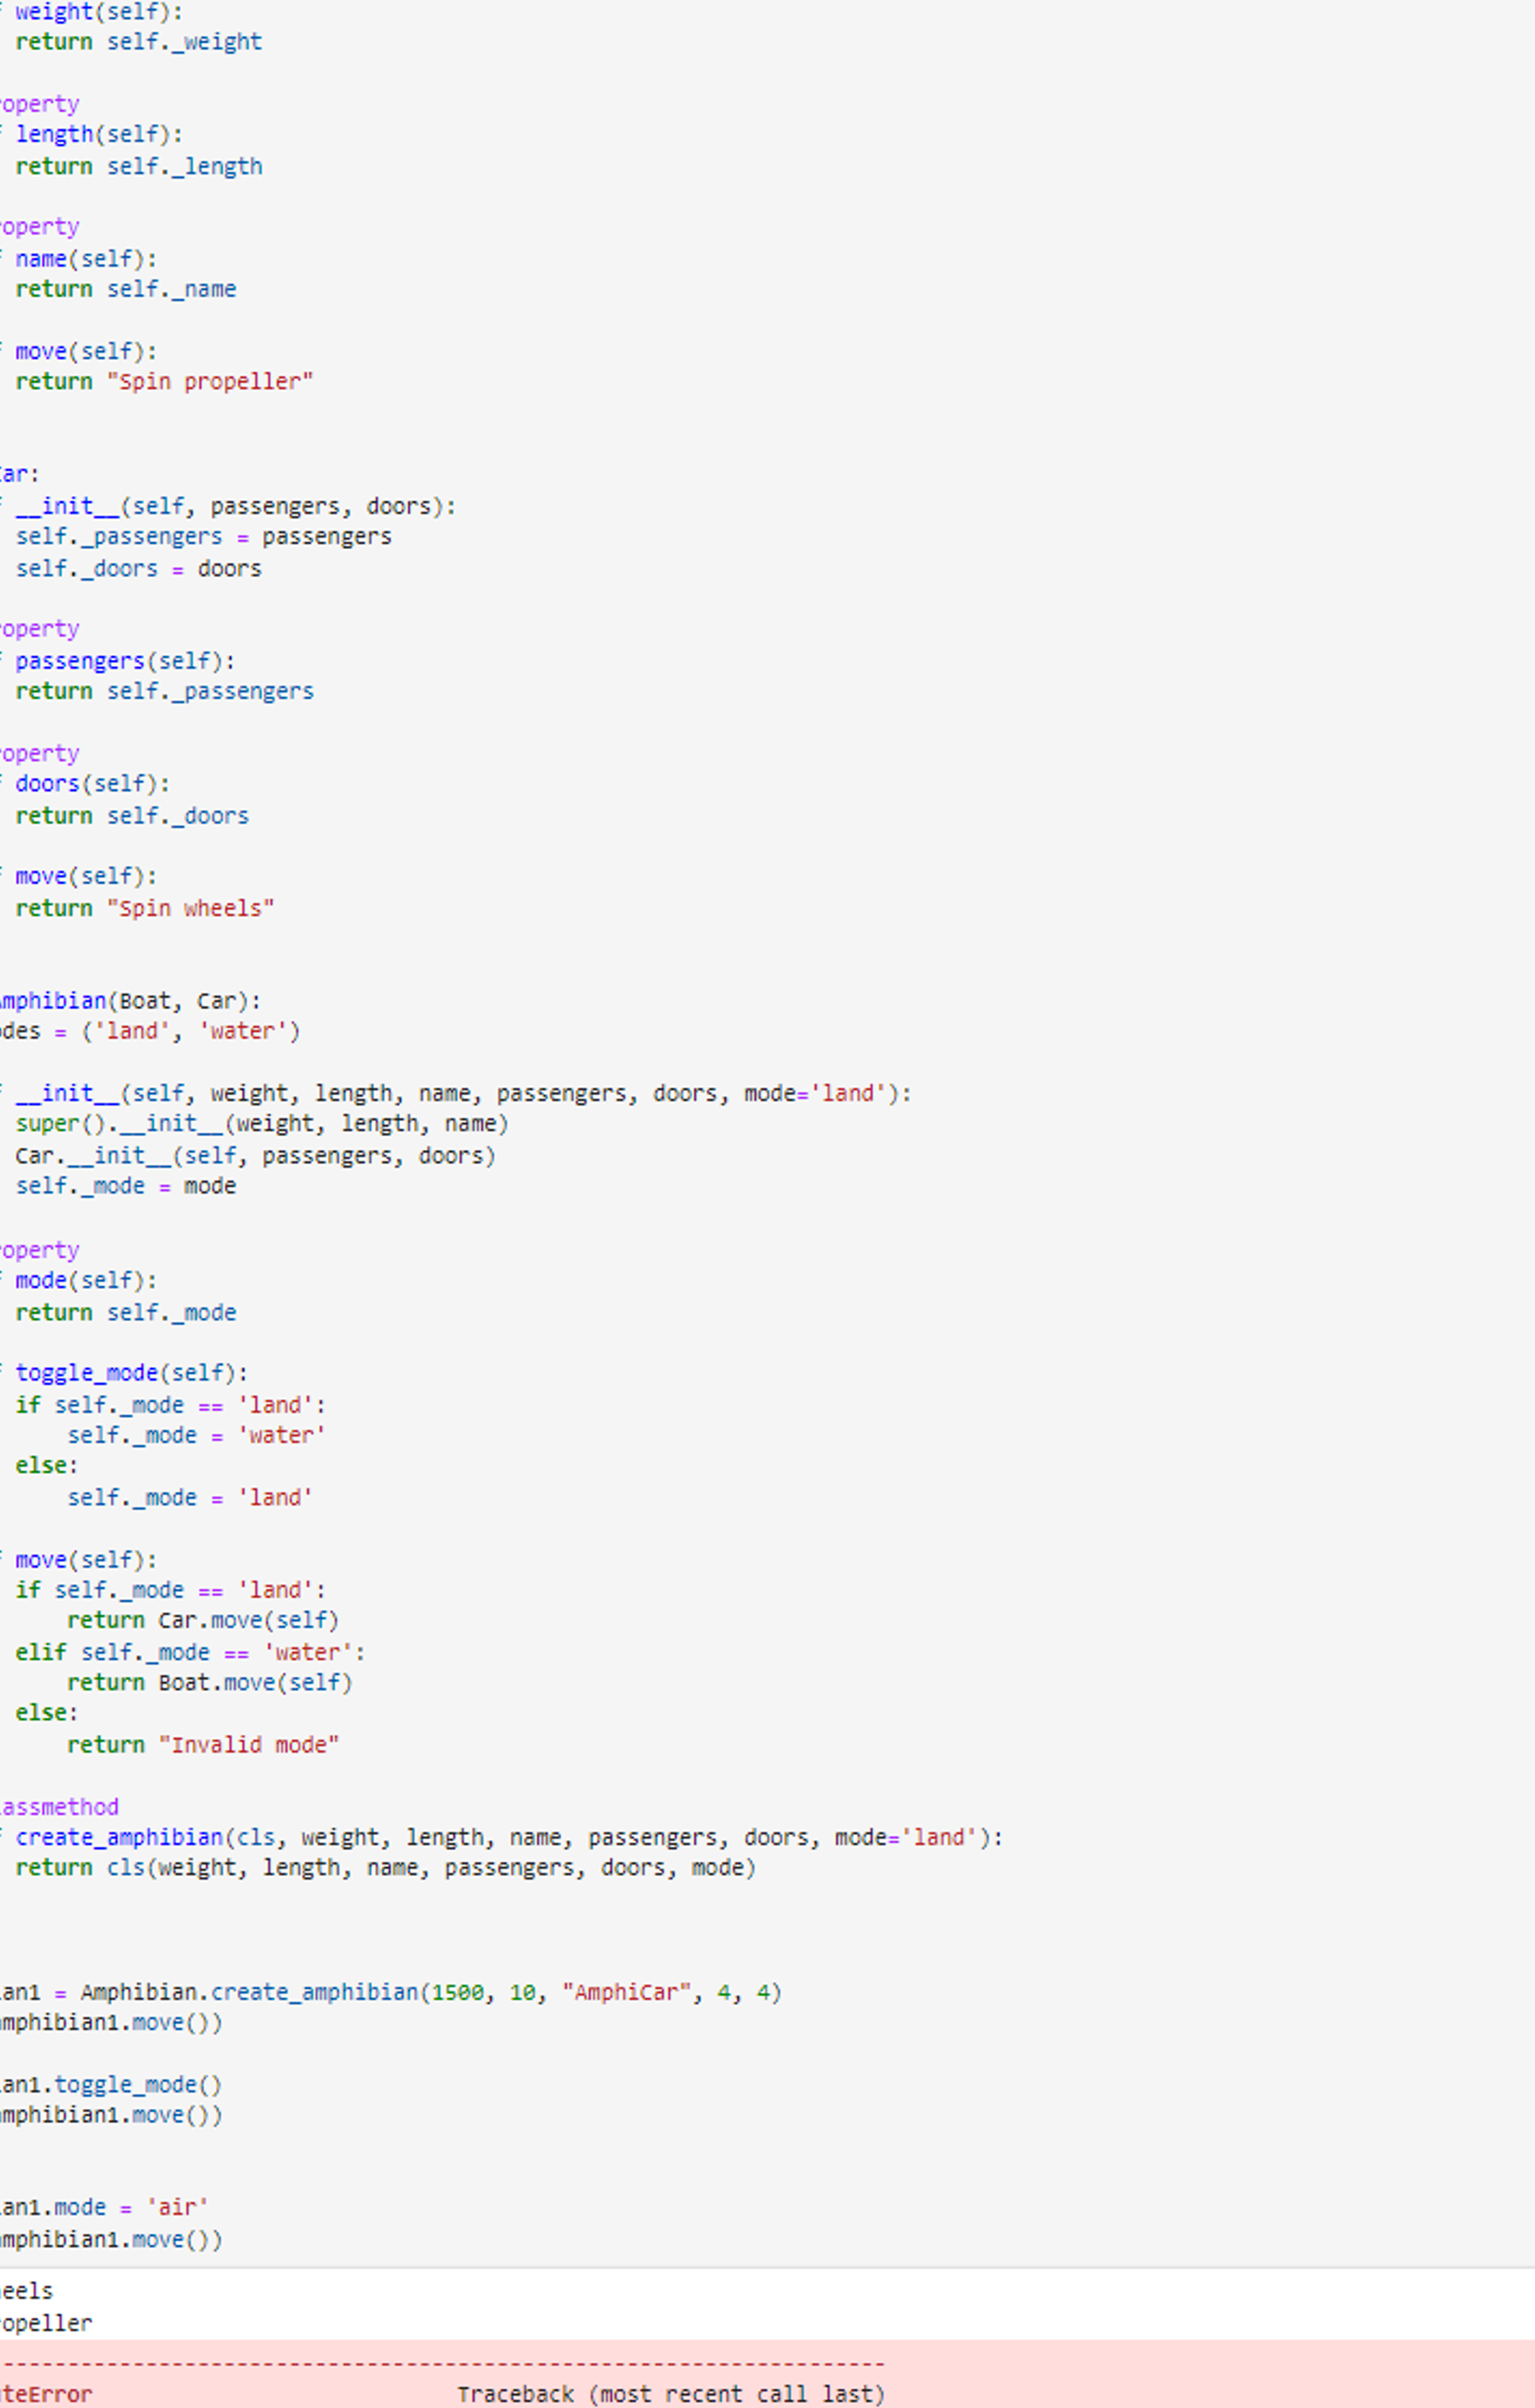Click the 'air' mode assignment line
This screenshot has height=2408, width=1535.
pyautogui.click(x=105, y=2206)
